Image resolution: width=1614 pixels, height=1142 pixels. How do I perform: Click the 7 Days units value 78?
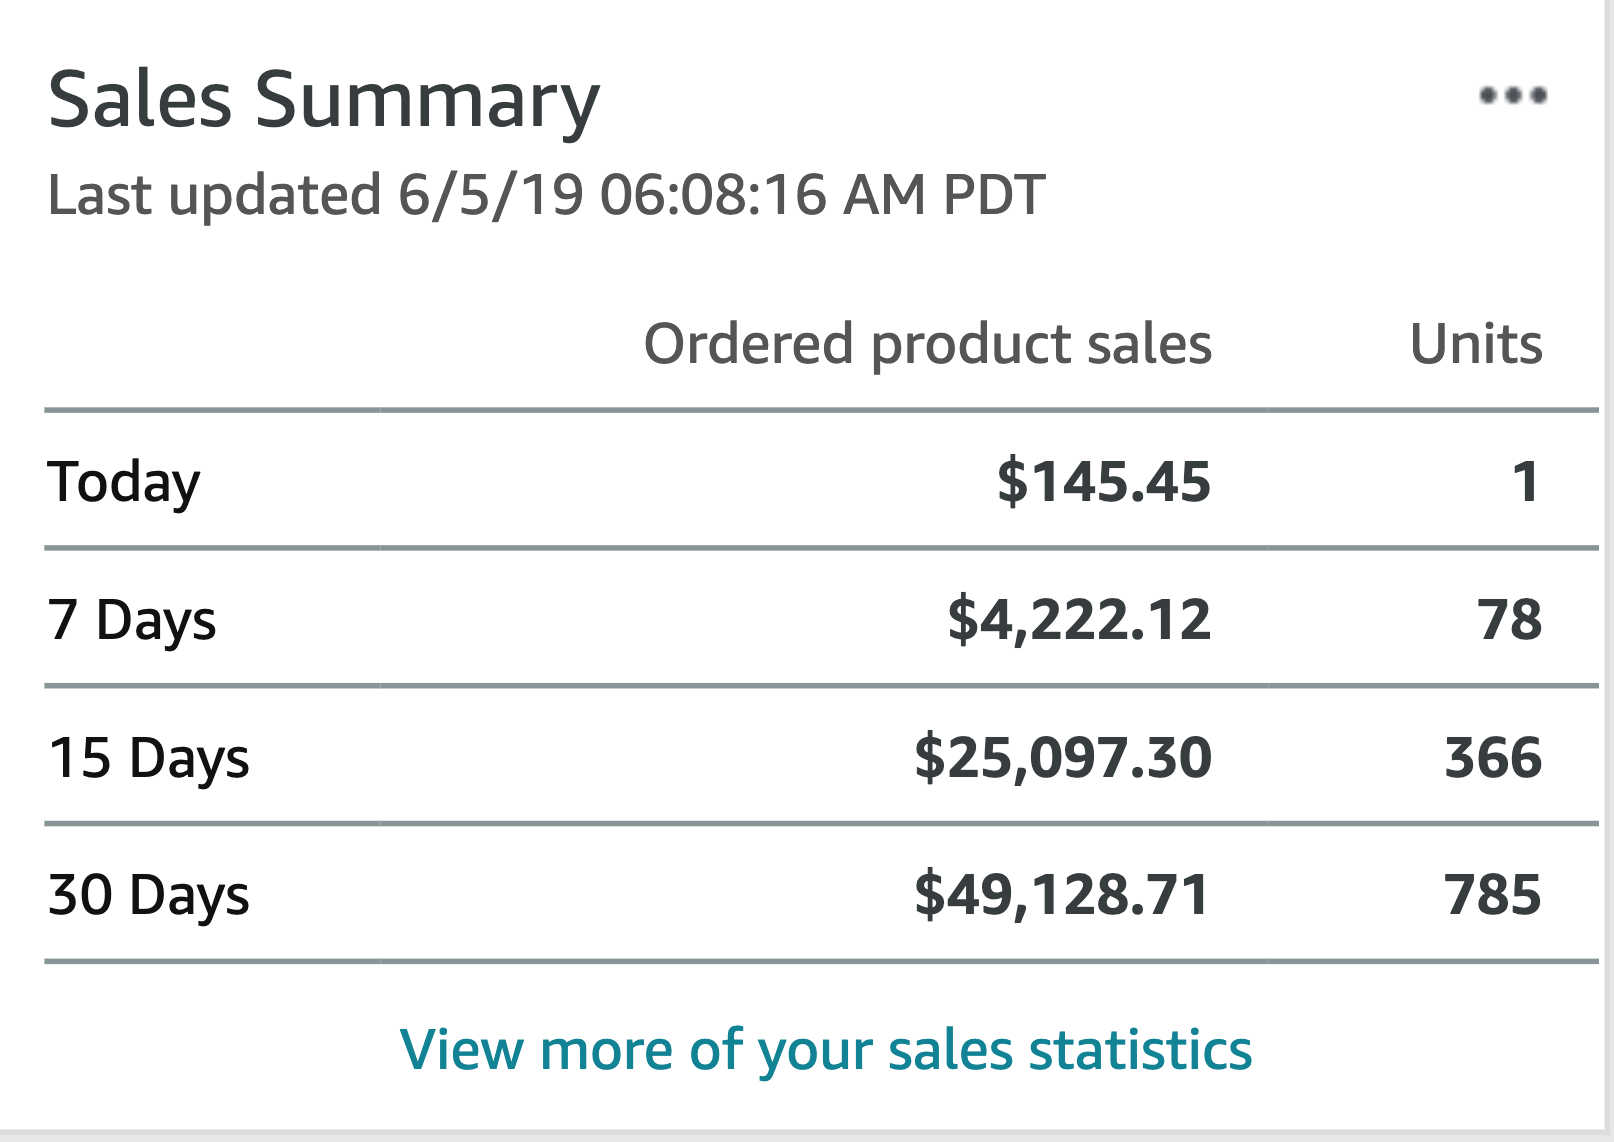coord(1510,619)
